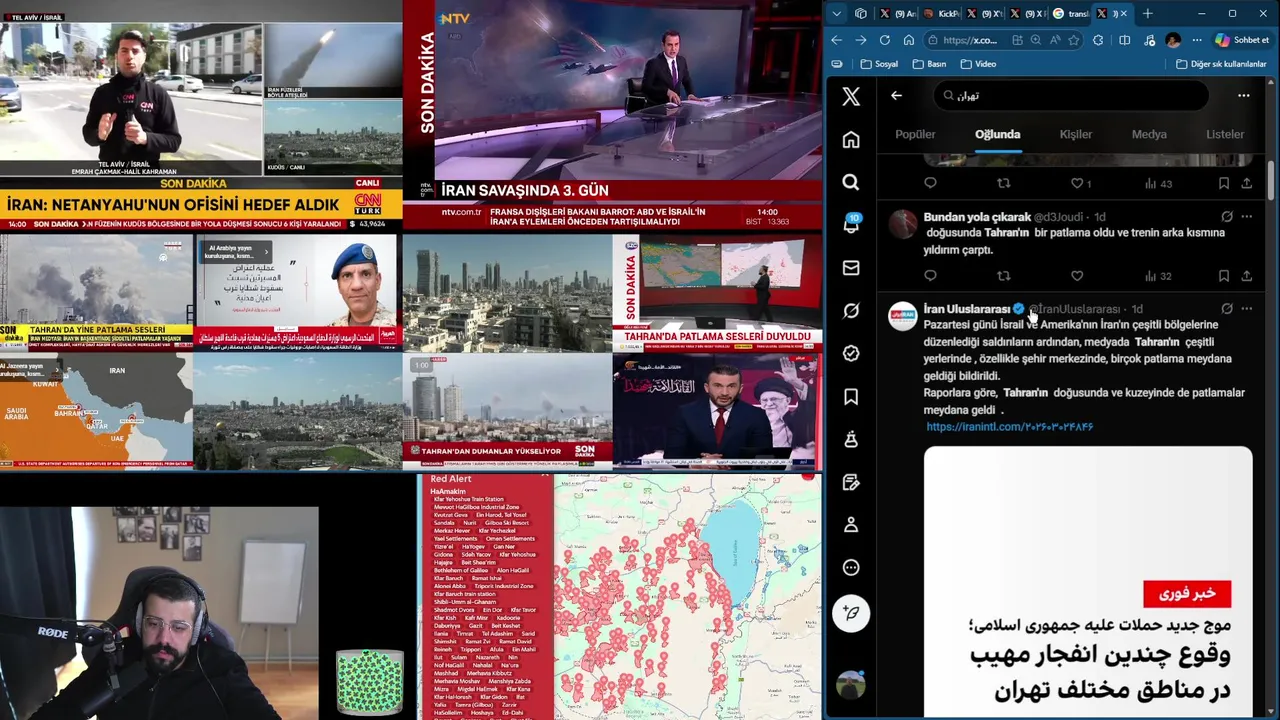
Task: Go back with X search back arrow
Action: click(896, 96)
